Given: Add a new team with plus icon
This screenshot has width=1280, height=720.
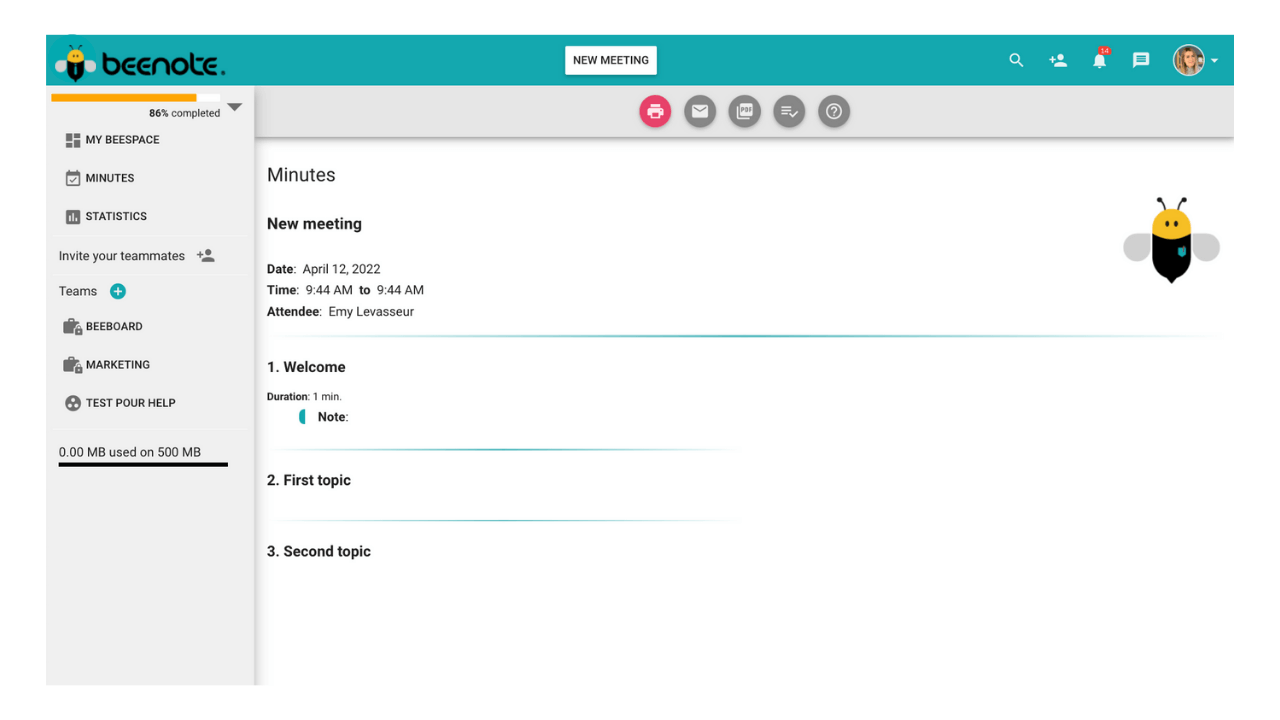Looking at the screenshot, I should pos(118,291).
